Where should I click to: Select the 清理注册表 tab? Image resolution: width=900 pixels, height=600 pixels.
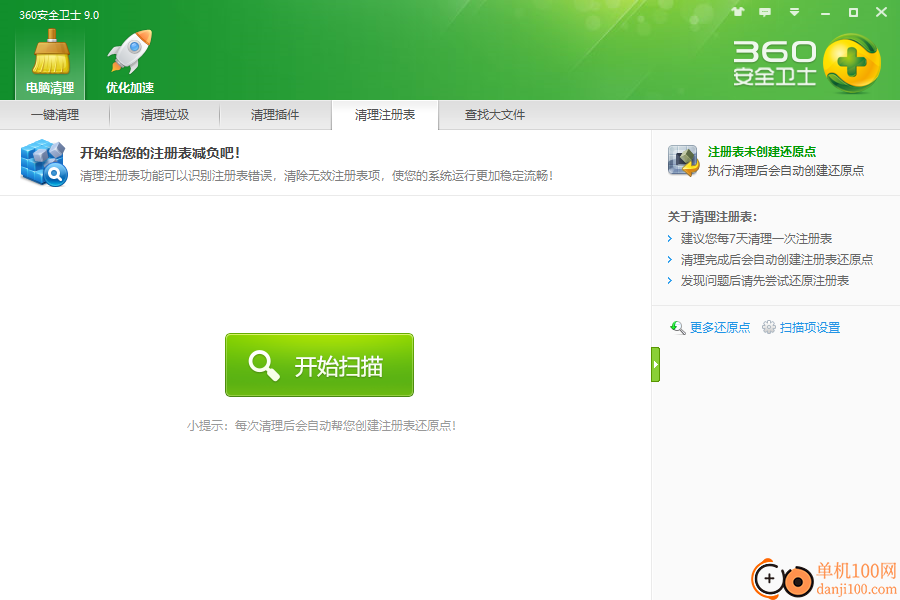(x=385, y=115)
